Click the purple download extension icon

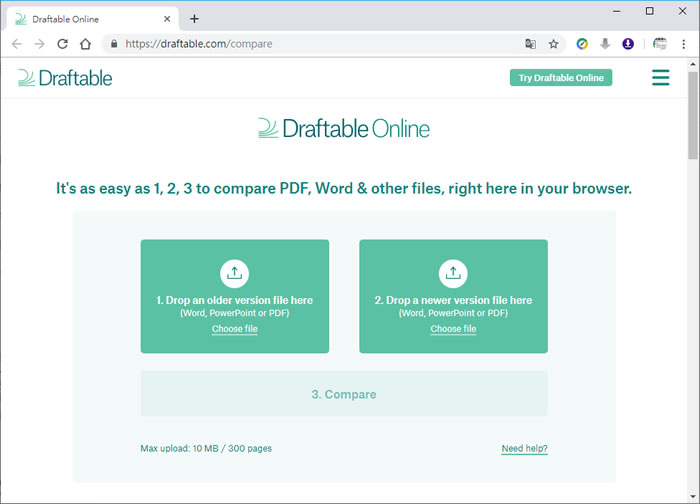point(628,44)
